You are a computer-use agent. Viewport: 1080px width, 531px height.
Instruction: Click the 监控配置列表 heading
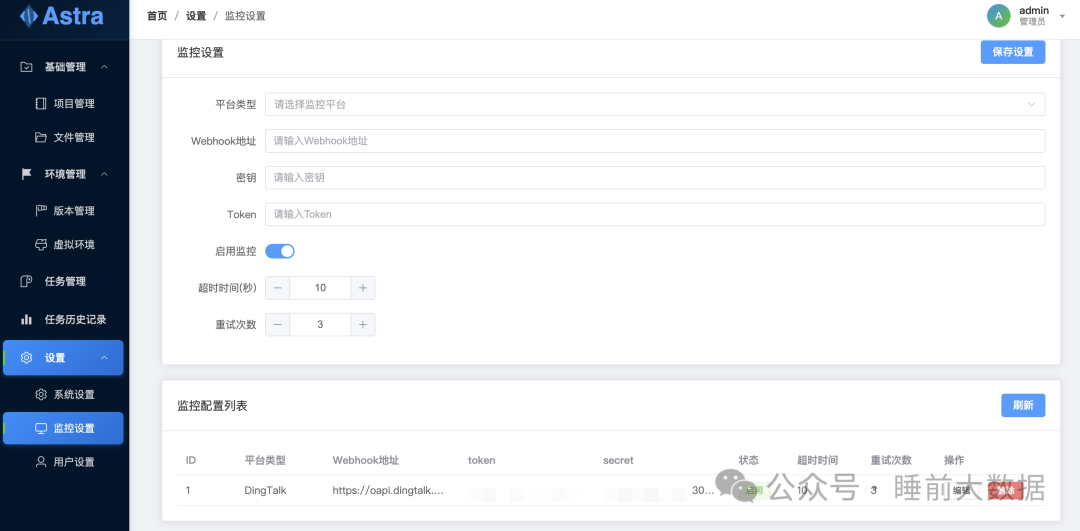212,406
